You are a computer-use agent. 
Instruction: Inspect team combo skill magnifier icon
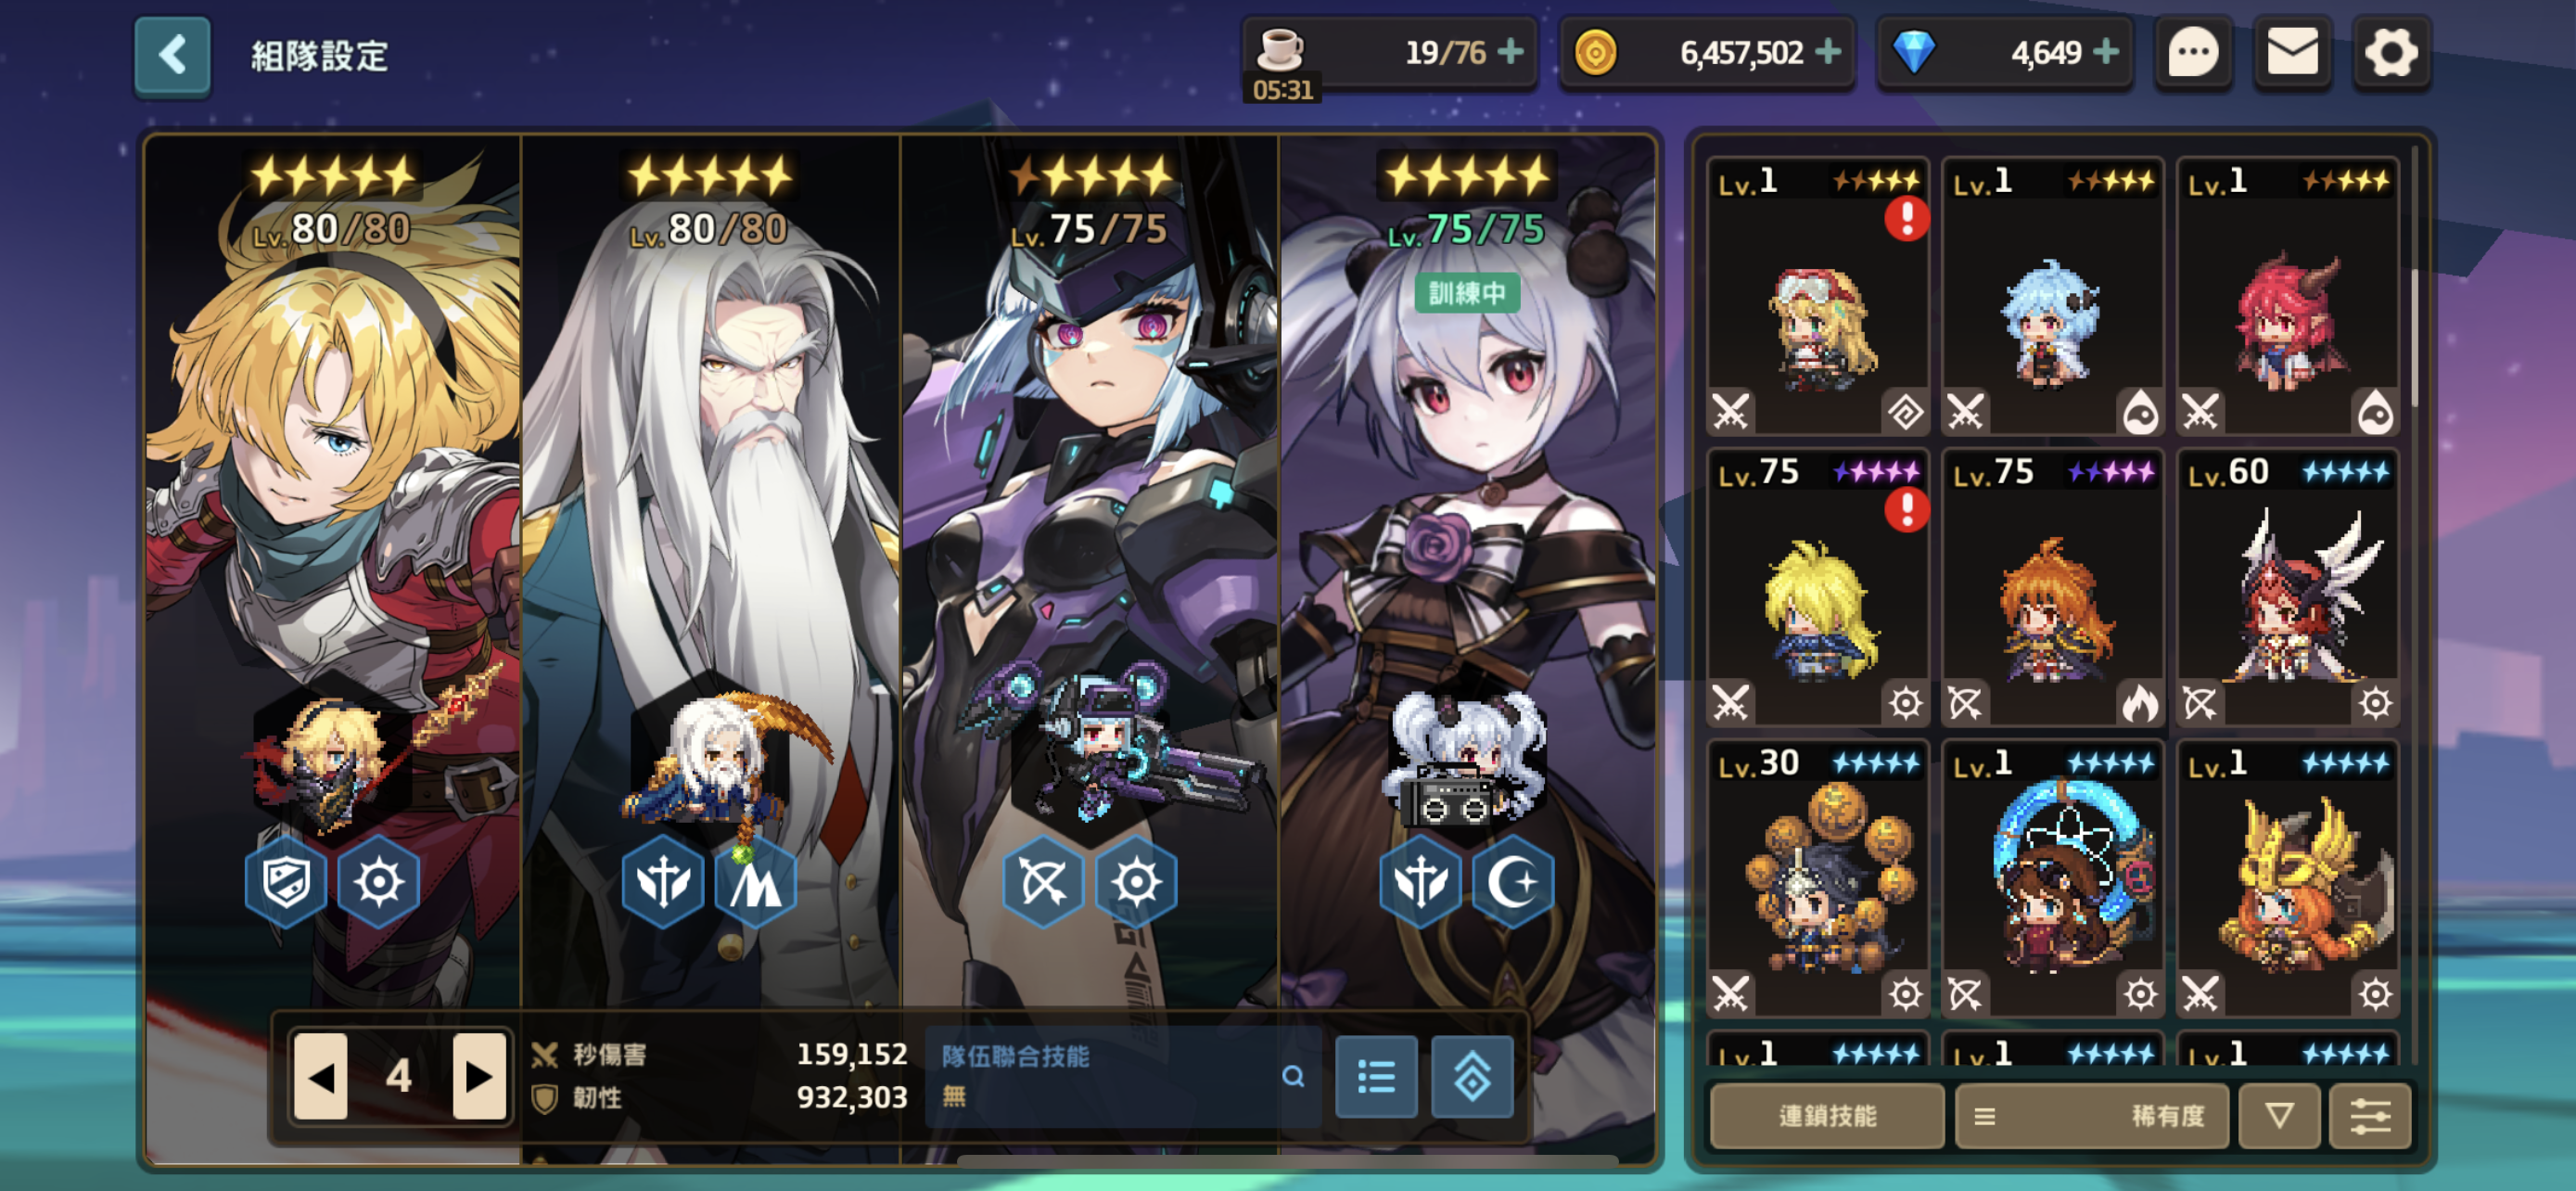[x=1293, y=1077]
